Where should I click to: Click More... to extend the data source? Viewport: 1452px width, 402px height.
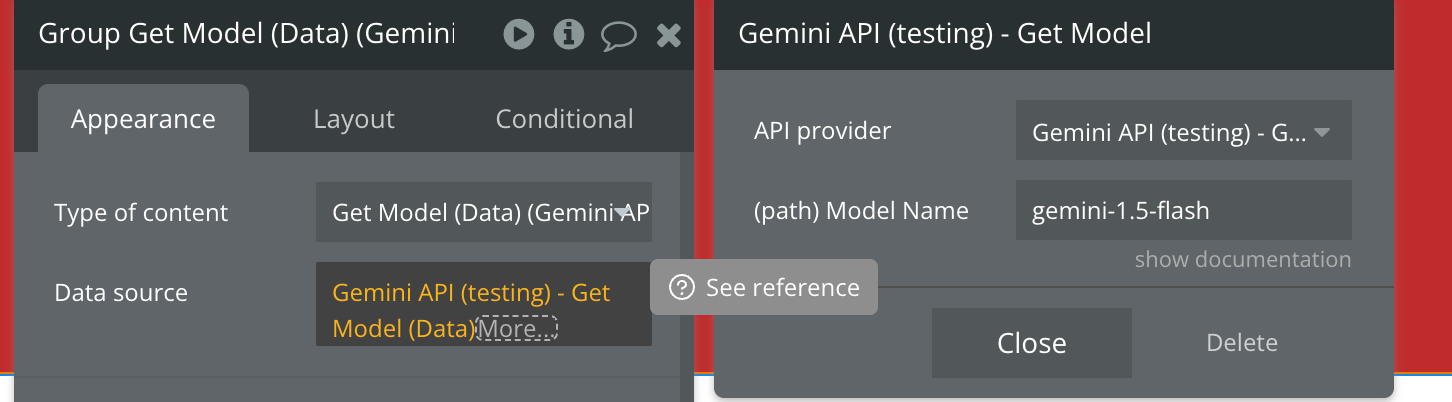[x=516, y=328]
